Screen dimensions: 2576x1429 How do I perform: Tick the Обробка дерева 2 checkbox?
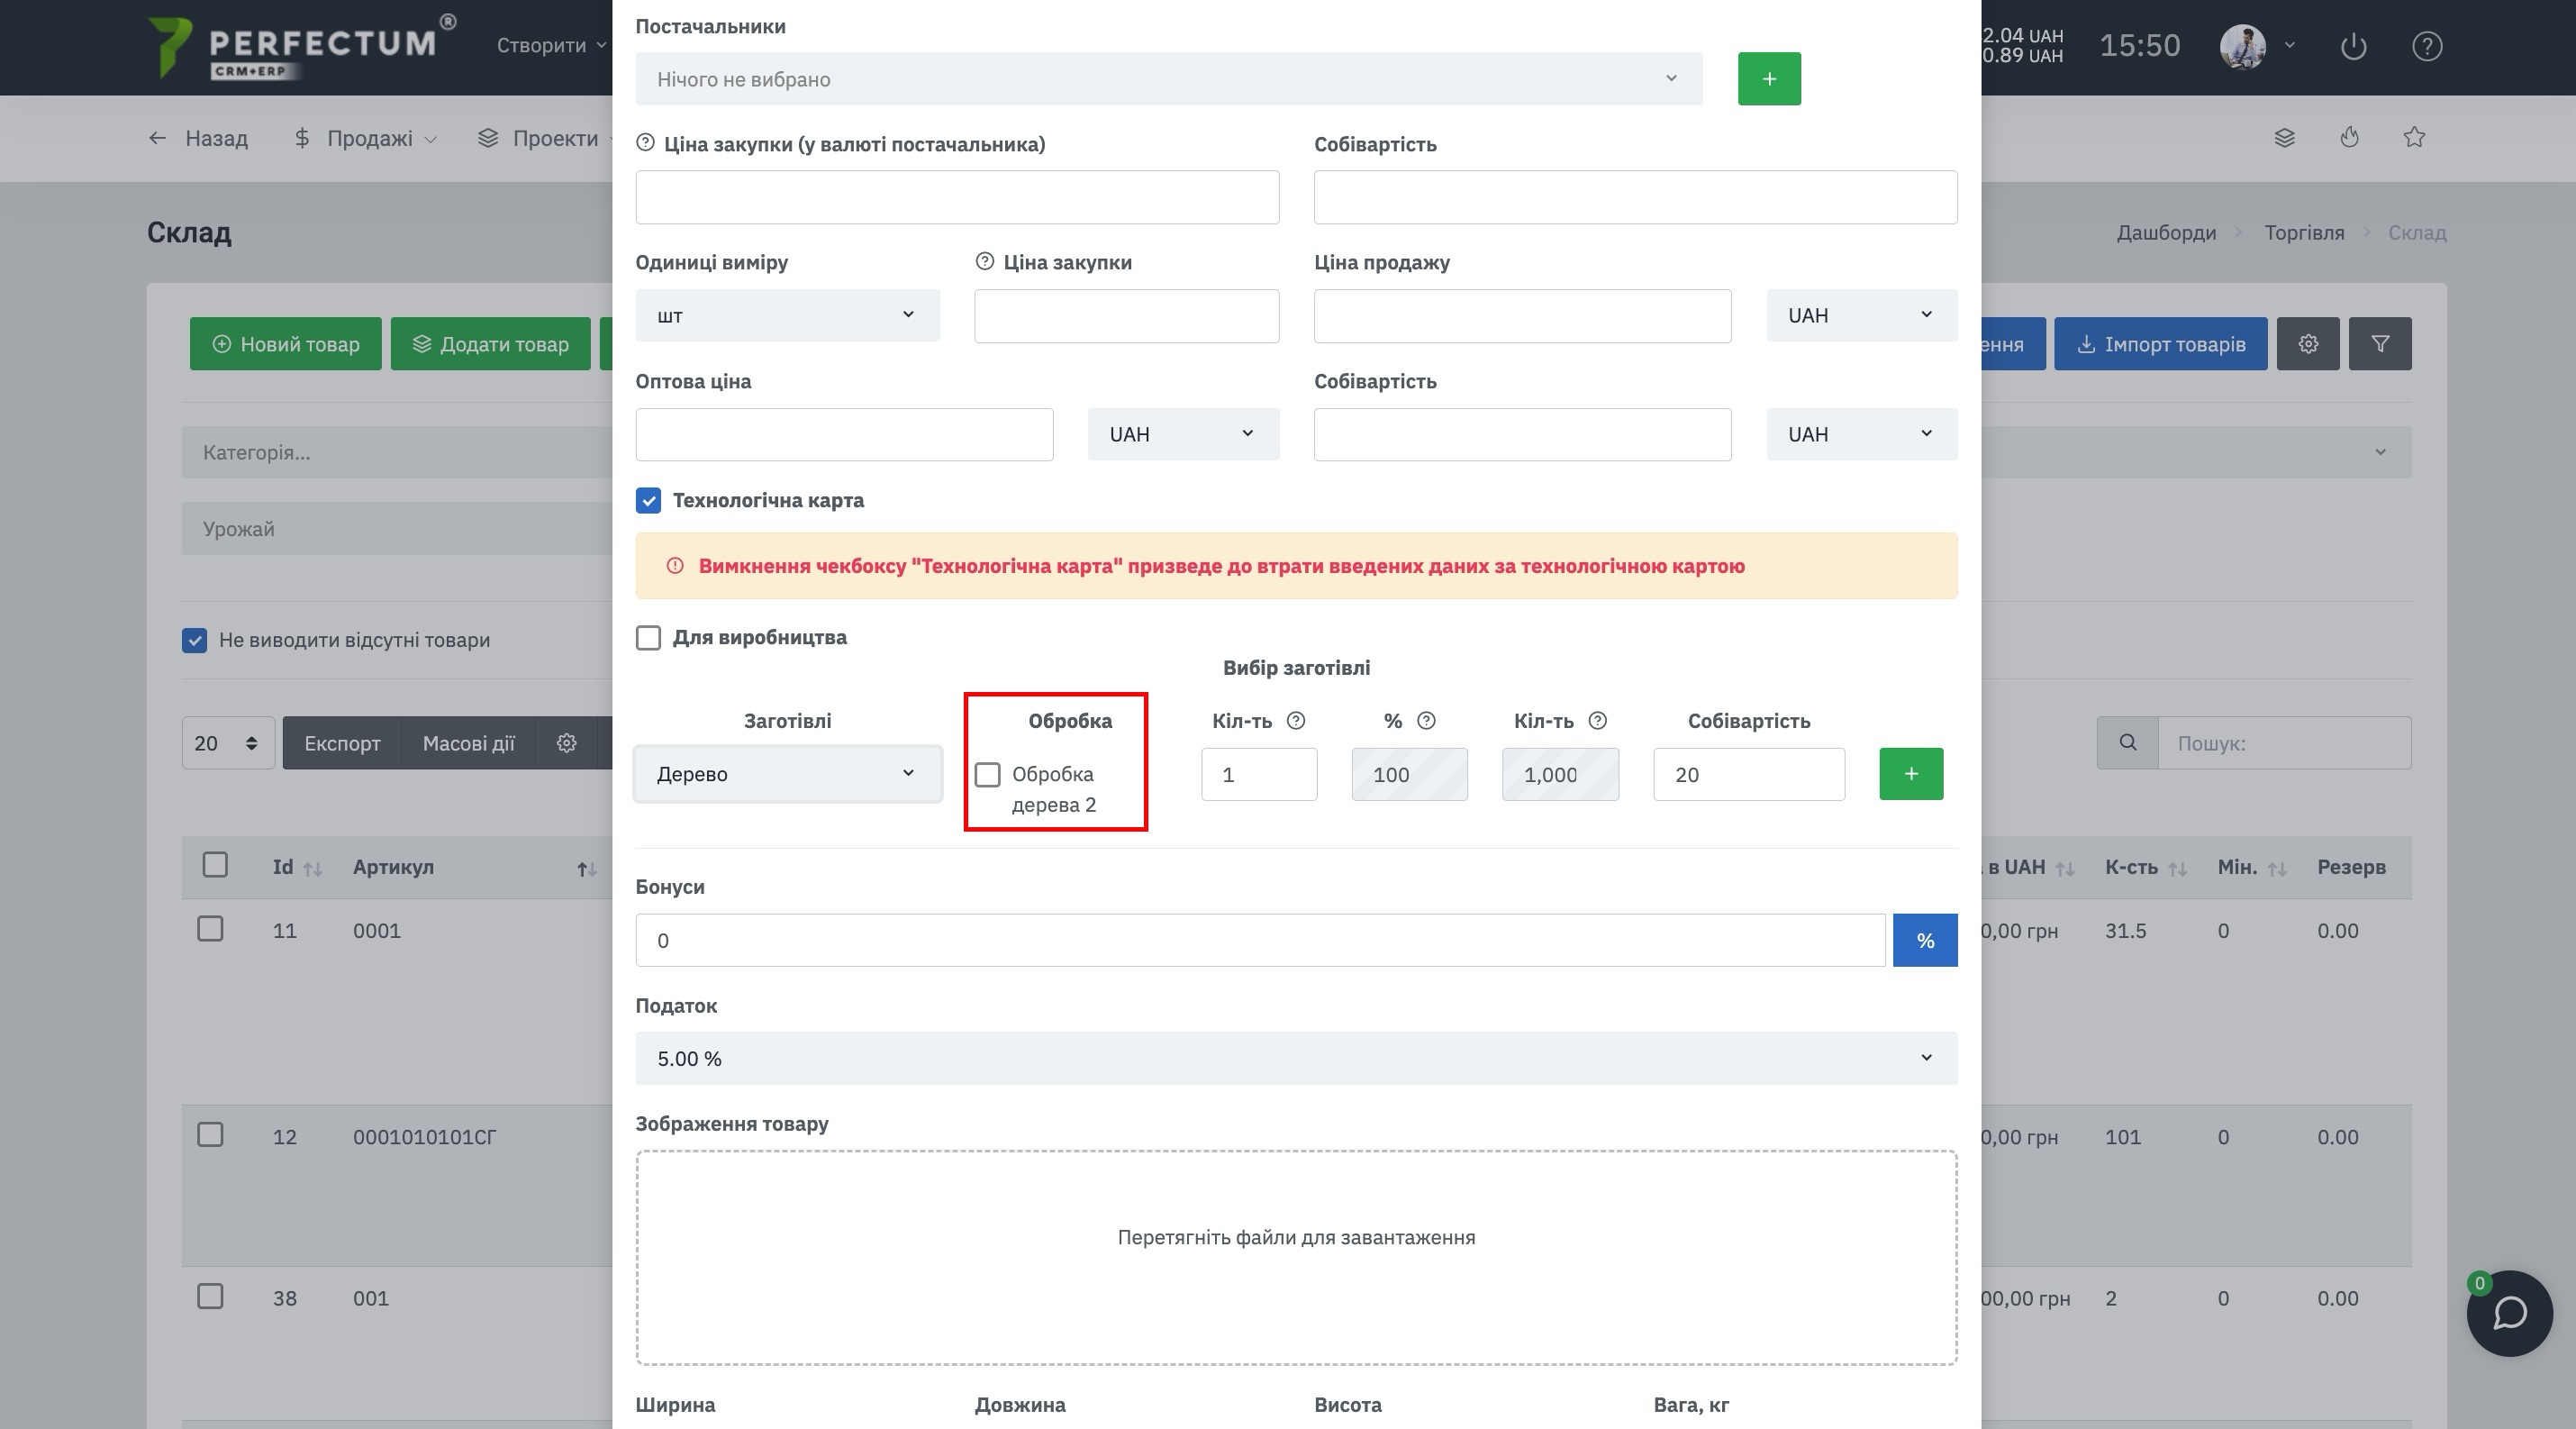pos(988,775)
